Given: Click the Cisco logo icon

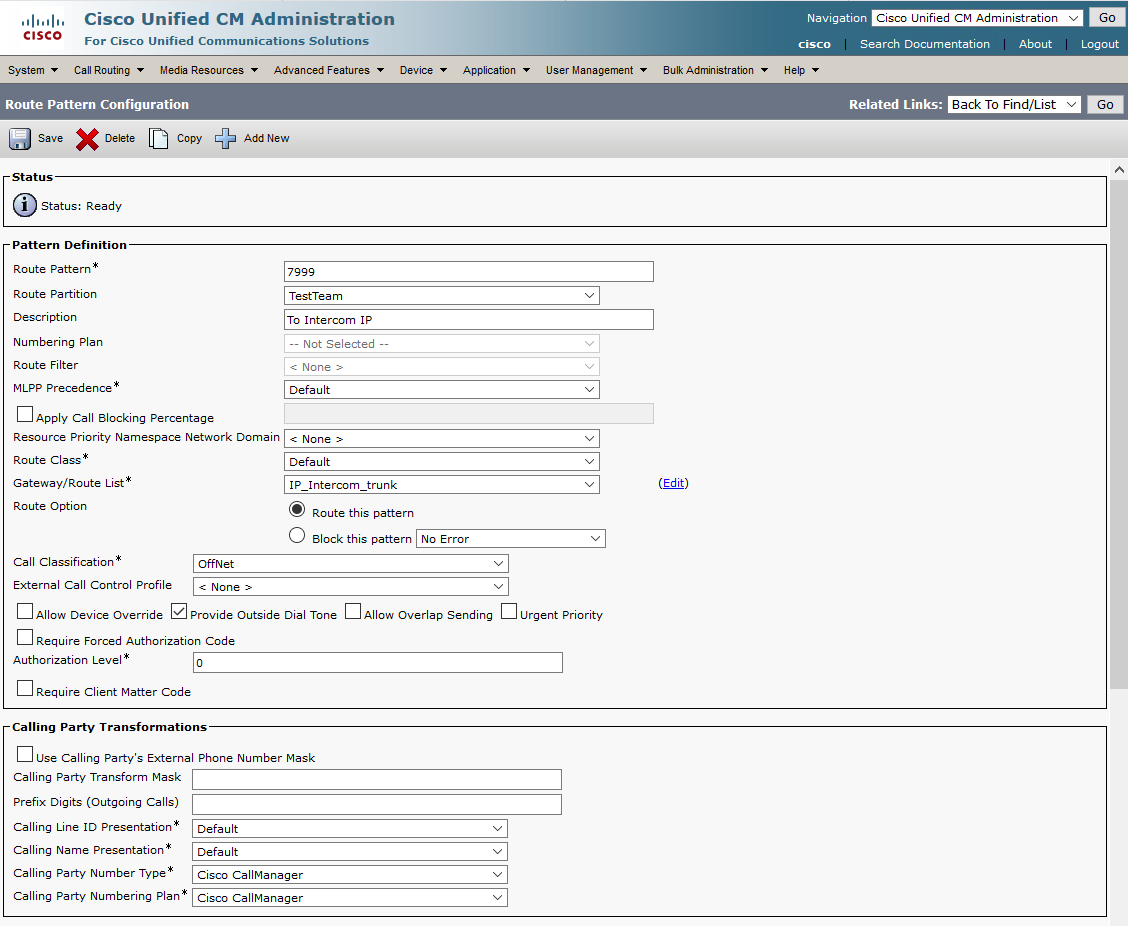Looking at the screenshot, I should [42, 29].
